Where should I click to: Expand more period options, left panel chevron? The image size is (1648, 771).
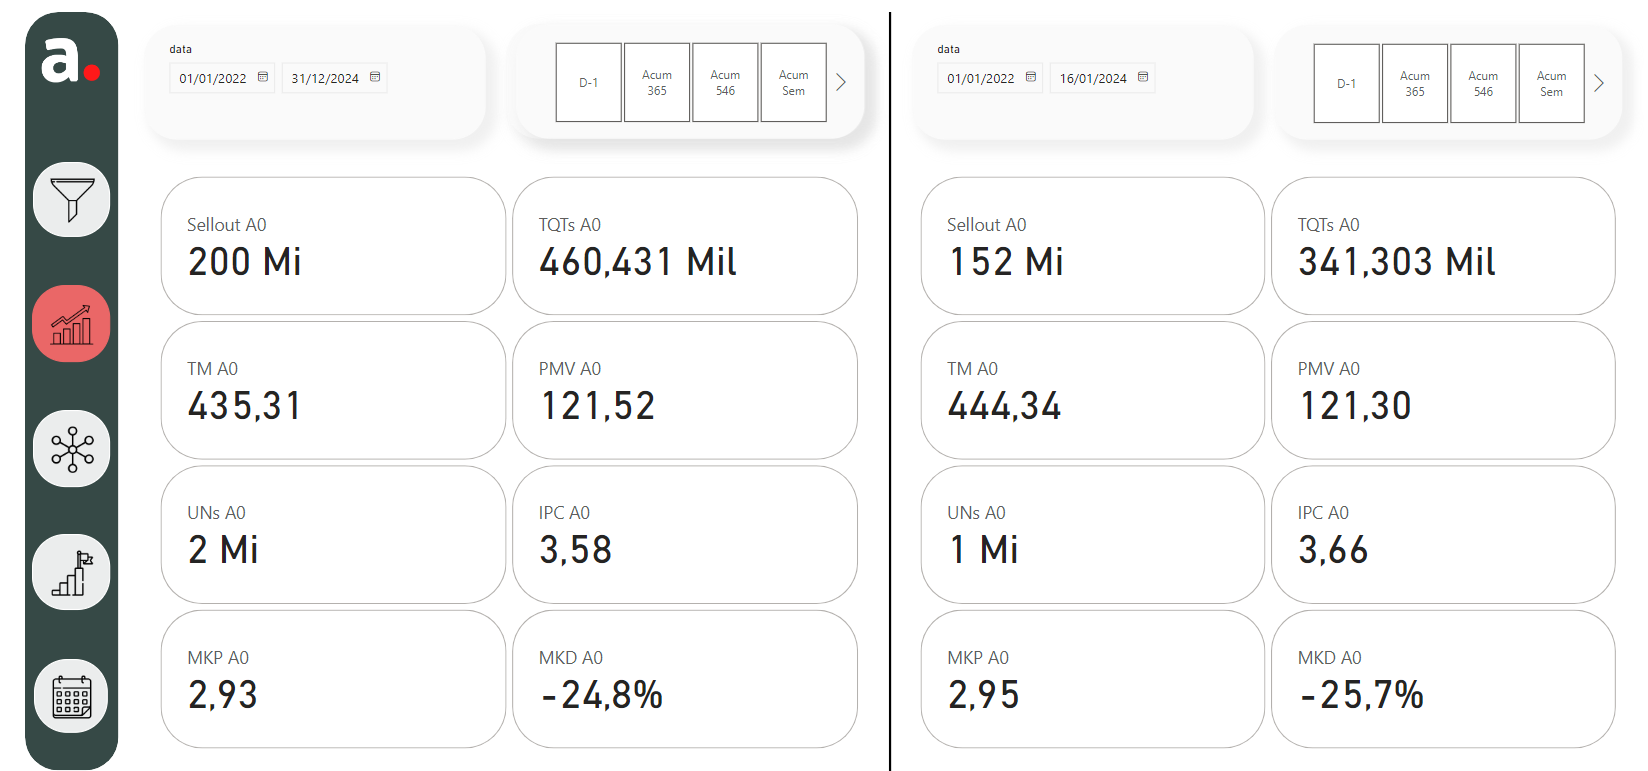click(841, 82)
